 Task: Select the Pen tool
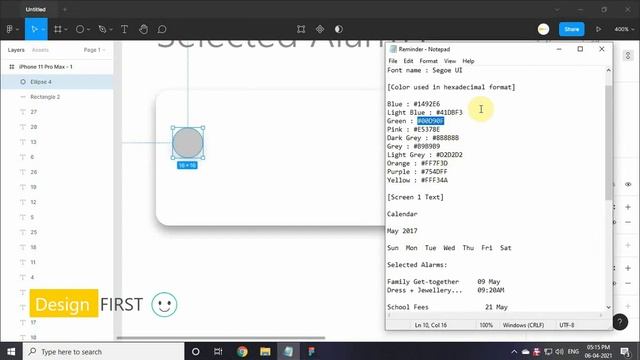pyautogui.click(x=102, y=29)
